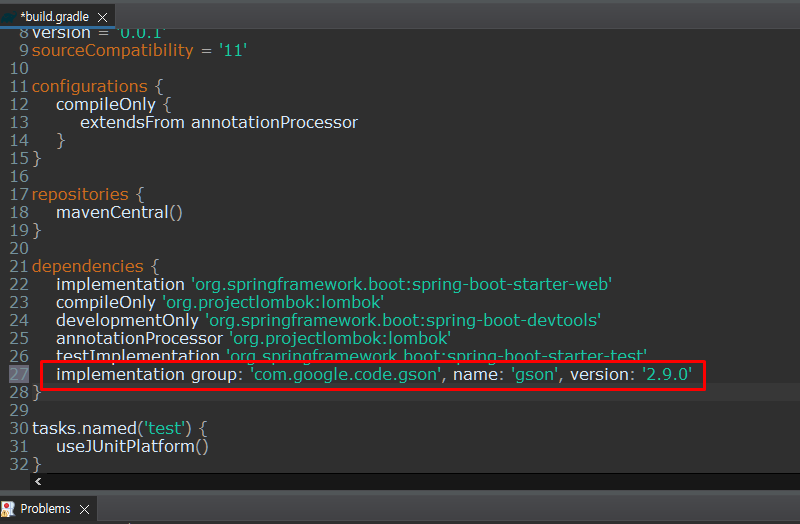Click the '11' value on line 9
The image size is (800, 524).
pos(233,51)
